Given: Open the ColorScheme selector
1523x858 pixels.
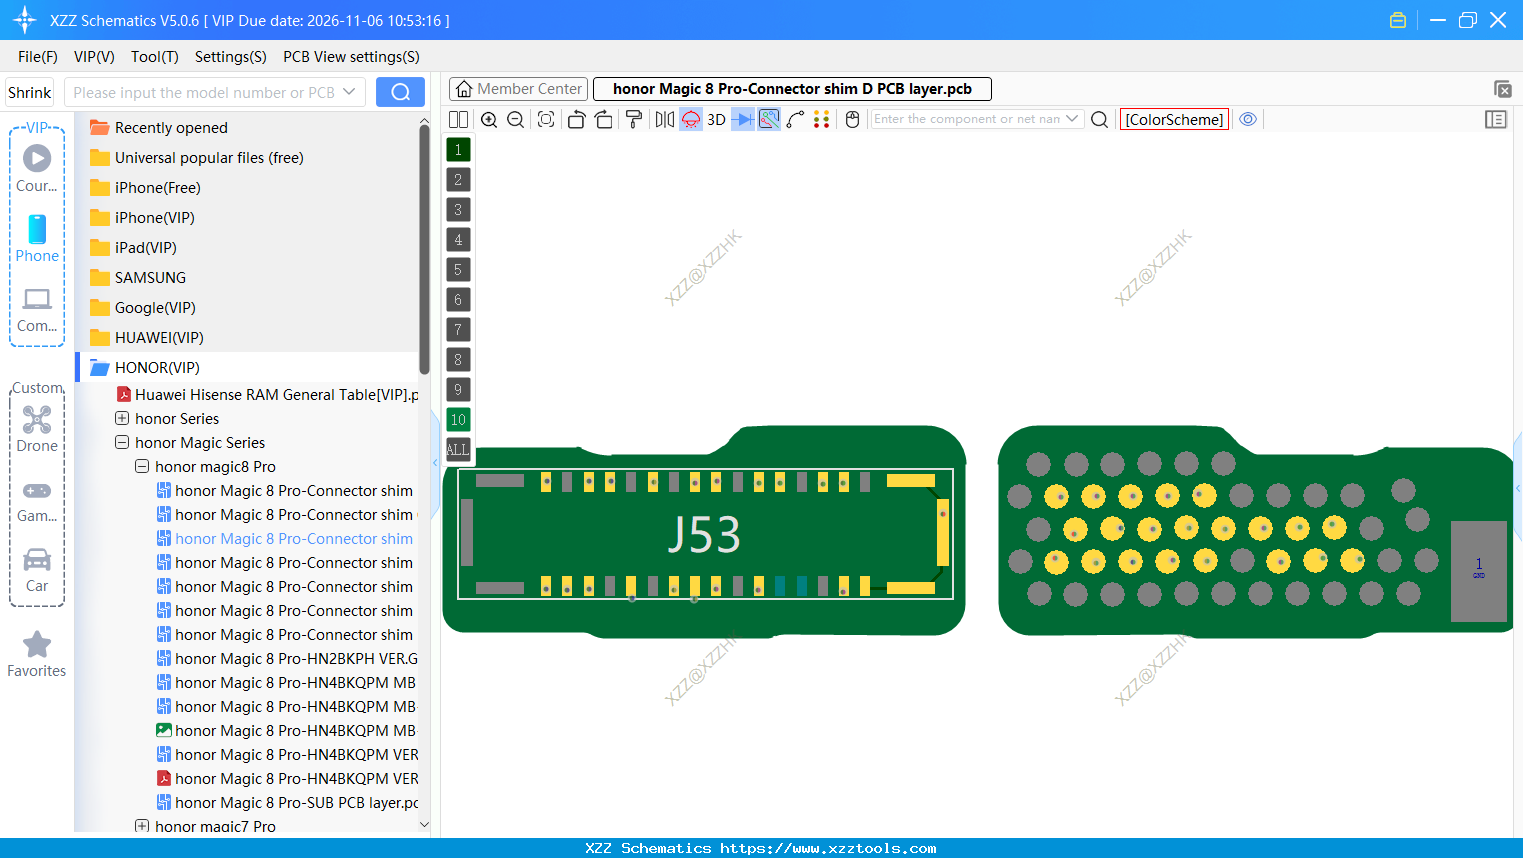Looking at the screenshot, I should tap(1174, 118).
